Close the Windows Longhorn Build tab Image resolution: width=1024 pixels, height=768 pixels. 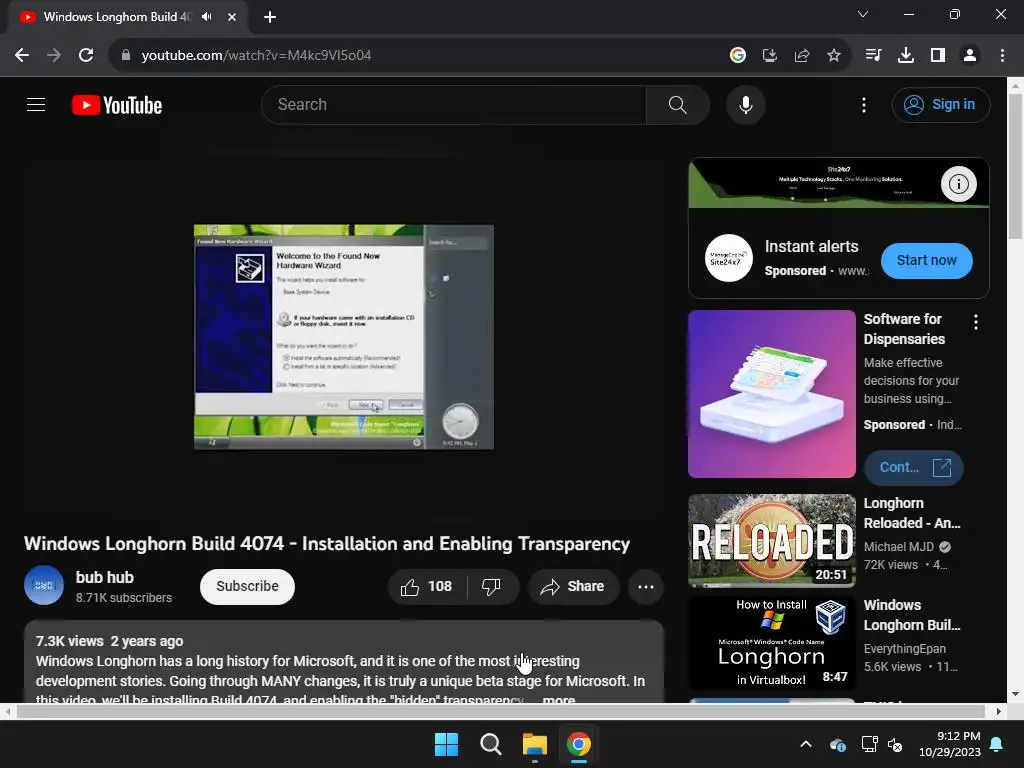(x=232, y=17)
